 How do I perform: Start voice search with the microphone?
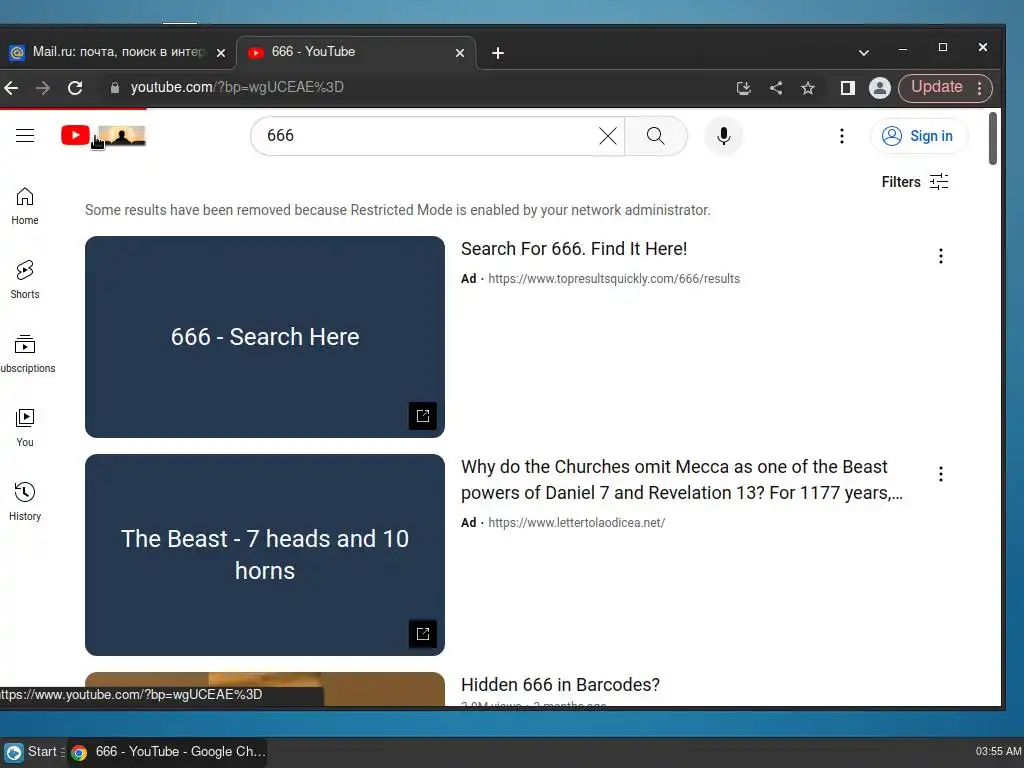[x=724, y=136]
